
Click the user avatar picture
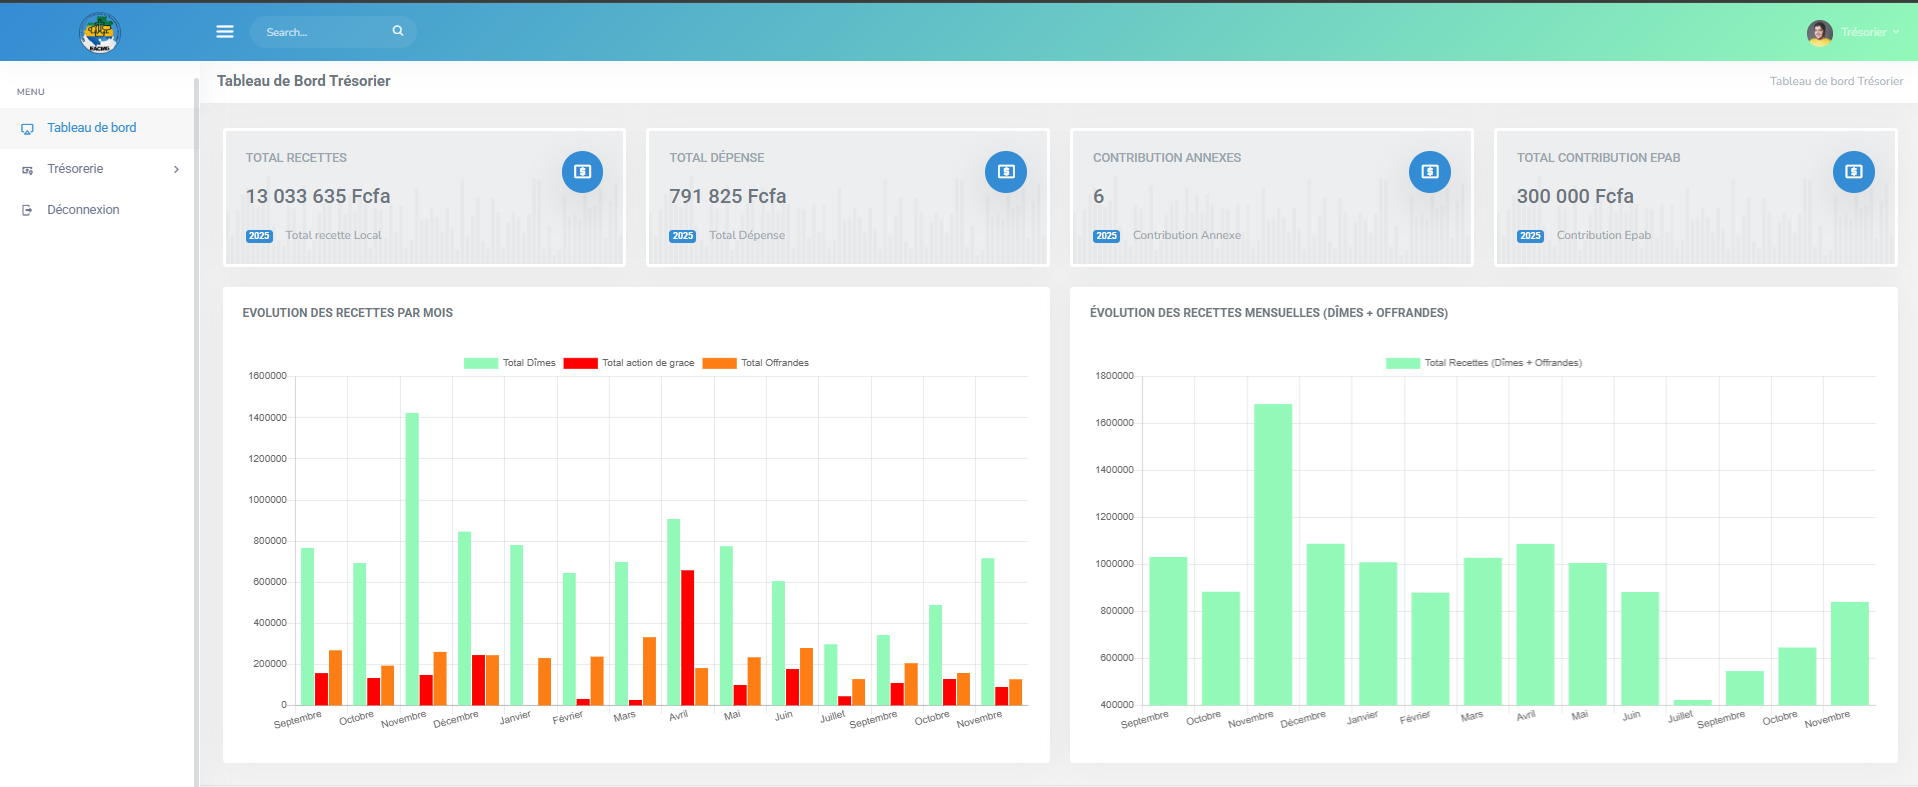click(x=1819, y=33)
